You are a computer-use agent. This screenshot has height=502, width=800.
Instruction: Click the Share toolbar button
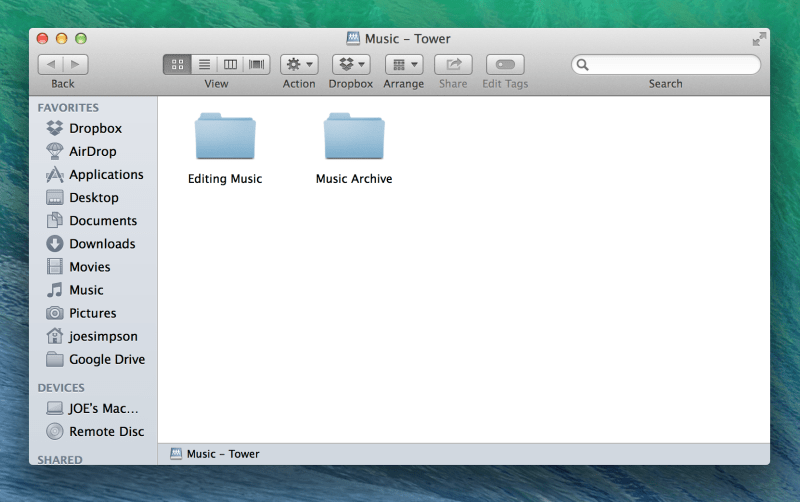point(453,64)
